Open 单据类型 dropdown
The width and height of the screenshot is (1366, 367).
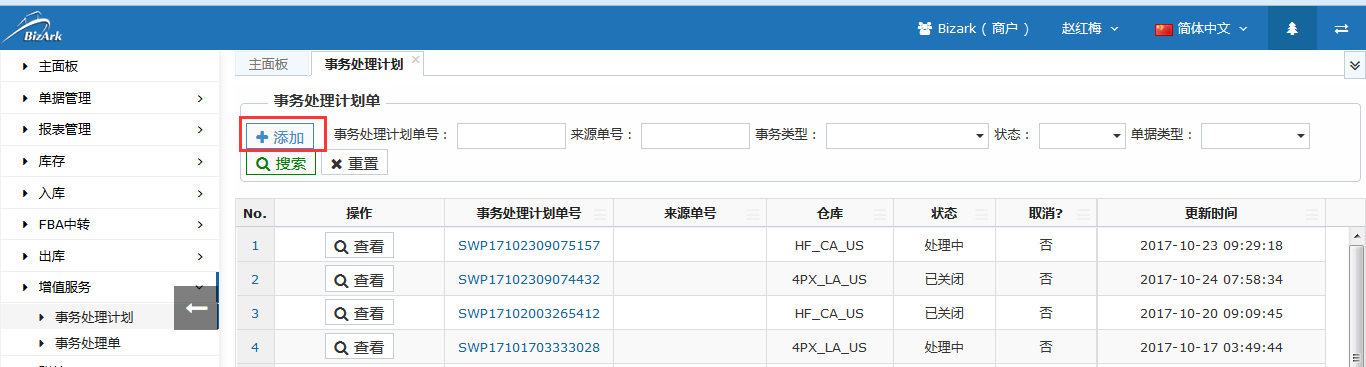click(1255, 136)
